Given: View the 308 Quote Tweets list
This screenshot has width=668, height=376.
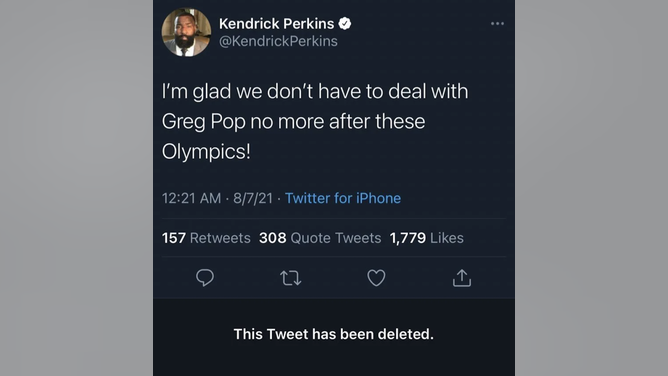Looking at the screenshot, I should (x=320, y=238).
